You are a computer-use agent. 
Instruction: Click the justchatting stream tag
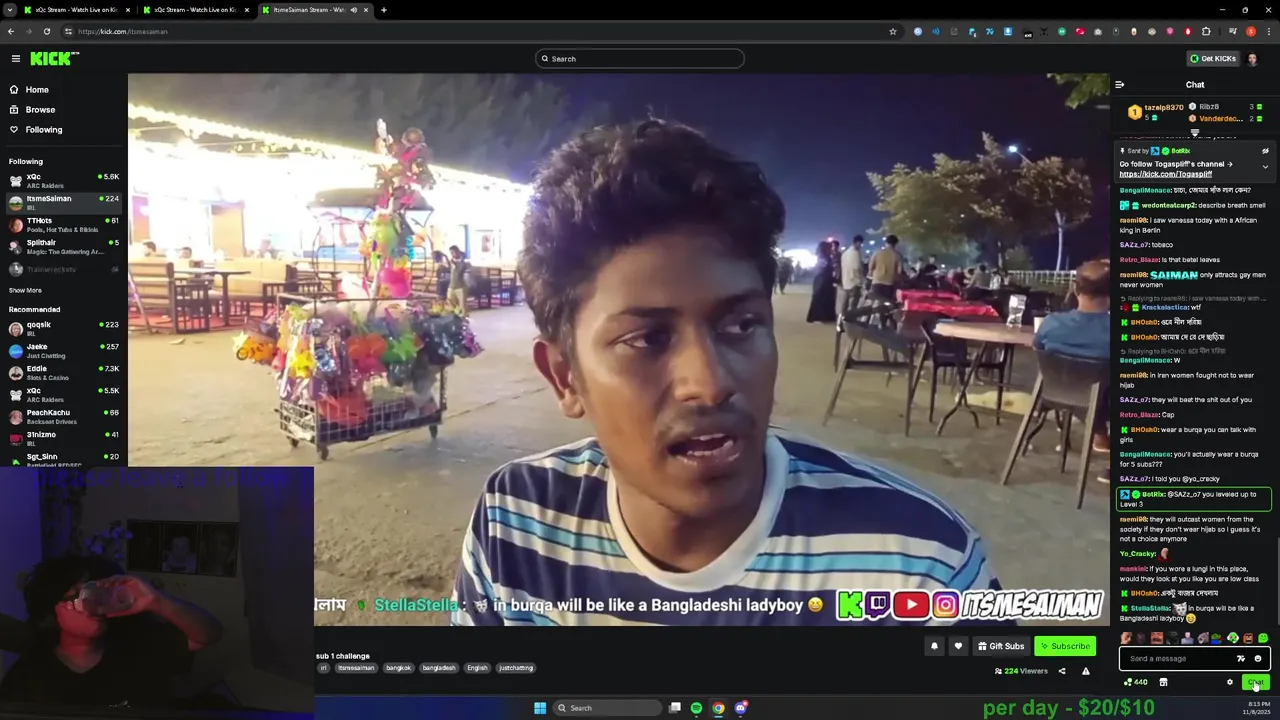click(x=515, y=668)
